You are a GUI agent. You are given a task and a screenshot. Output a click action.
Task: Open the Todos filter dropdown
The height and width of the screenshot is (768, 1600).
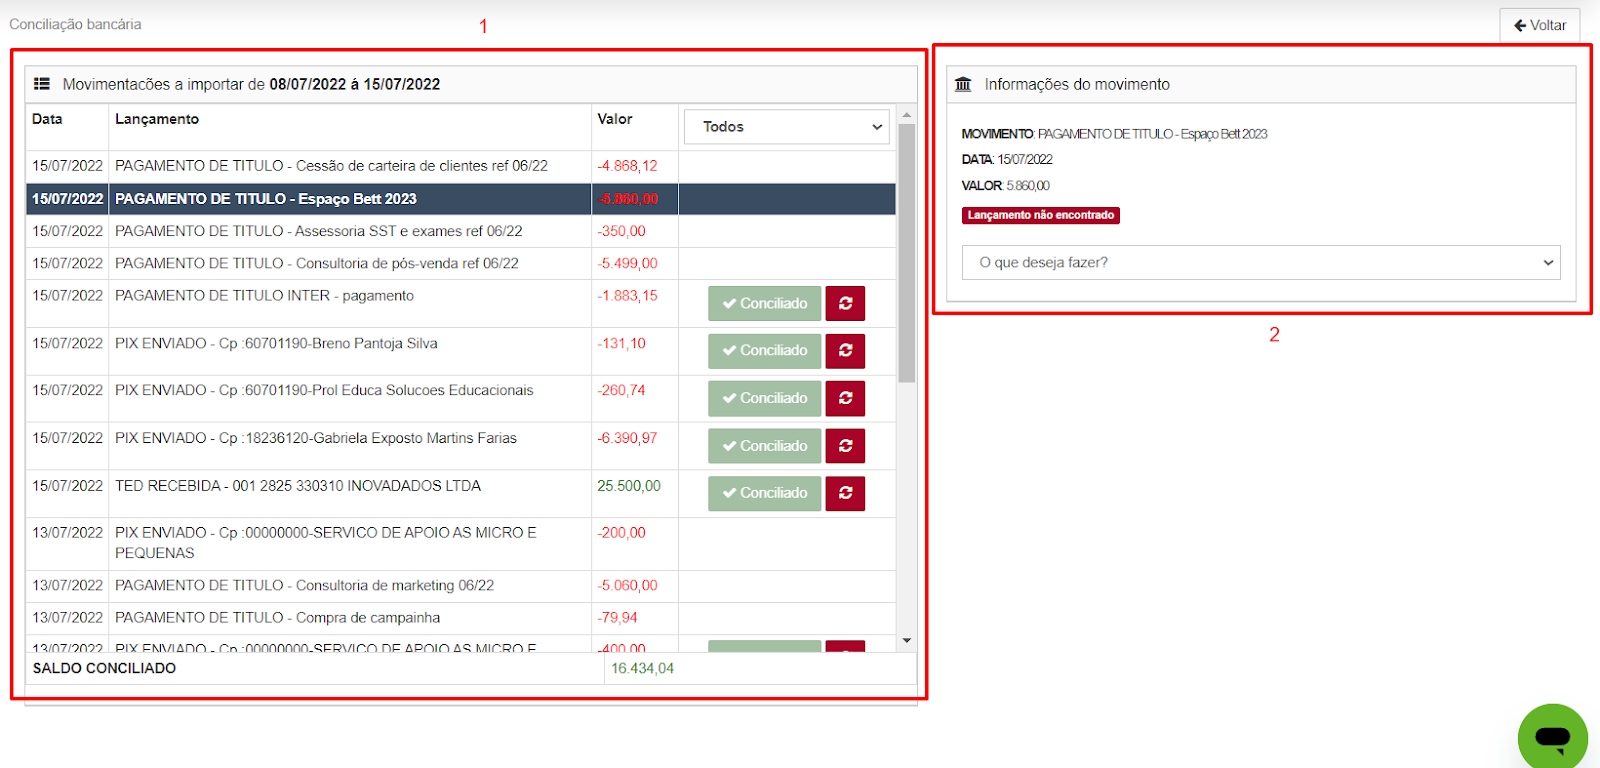pos(787,127)
